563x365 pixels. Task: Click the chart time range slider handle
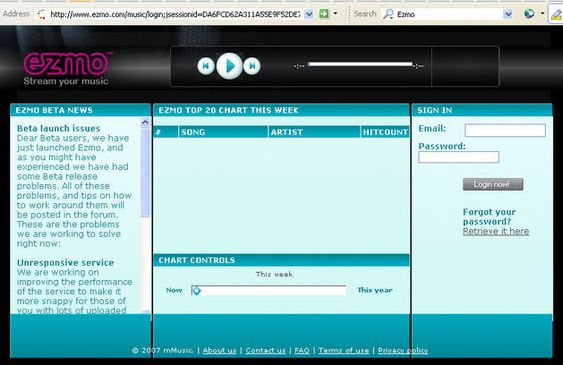tap(196, 290)
